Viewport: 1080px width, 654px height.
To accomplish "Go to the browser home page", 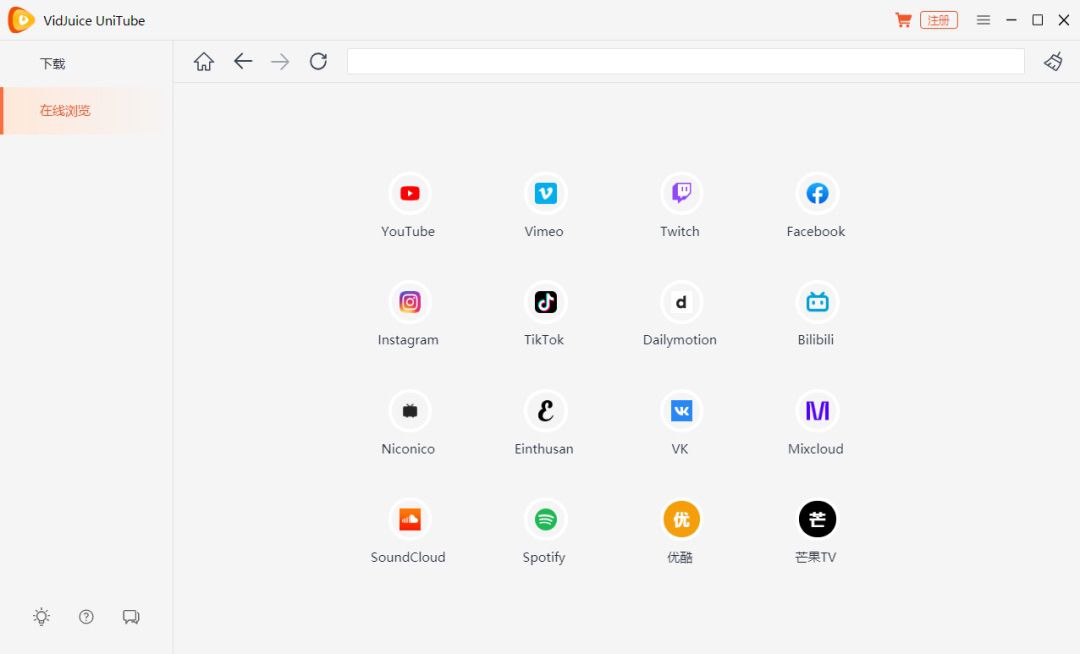I will click(x=204, y=61).
